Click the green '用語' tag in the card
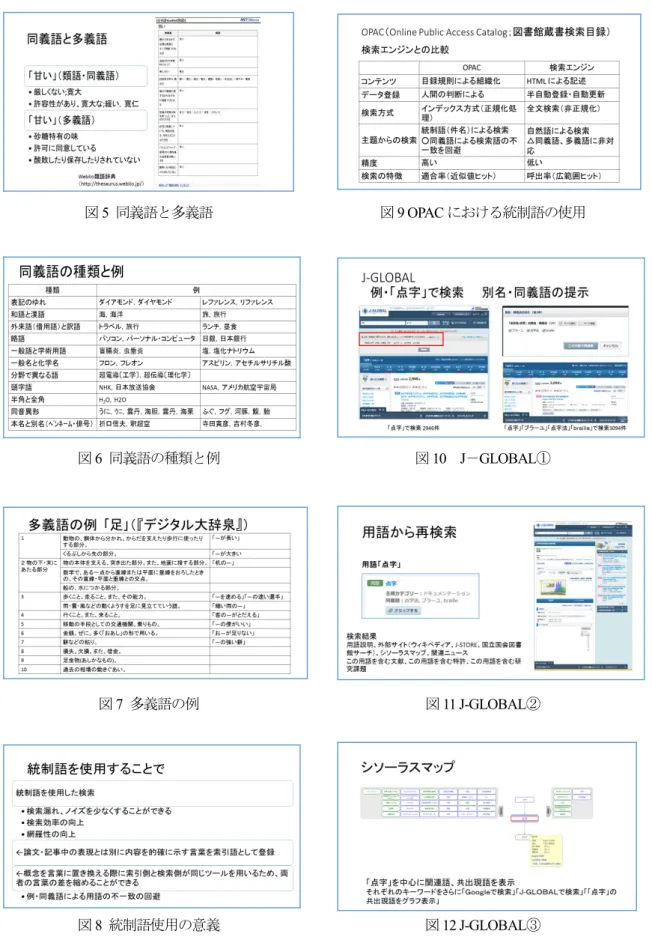This screenshot has width=652, height=940. click(x=375, y=583)
